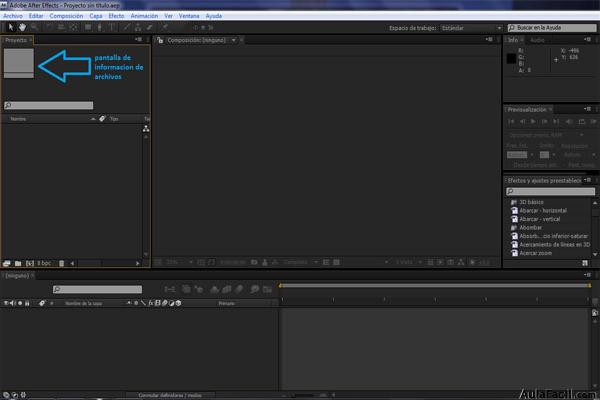
Task: Open RAM preview options dropdown
Action: 546,135
